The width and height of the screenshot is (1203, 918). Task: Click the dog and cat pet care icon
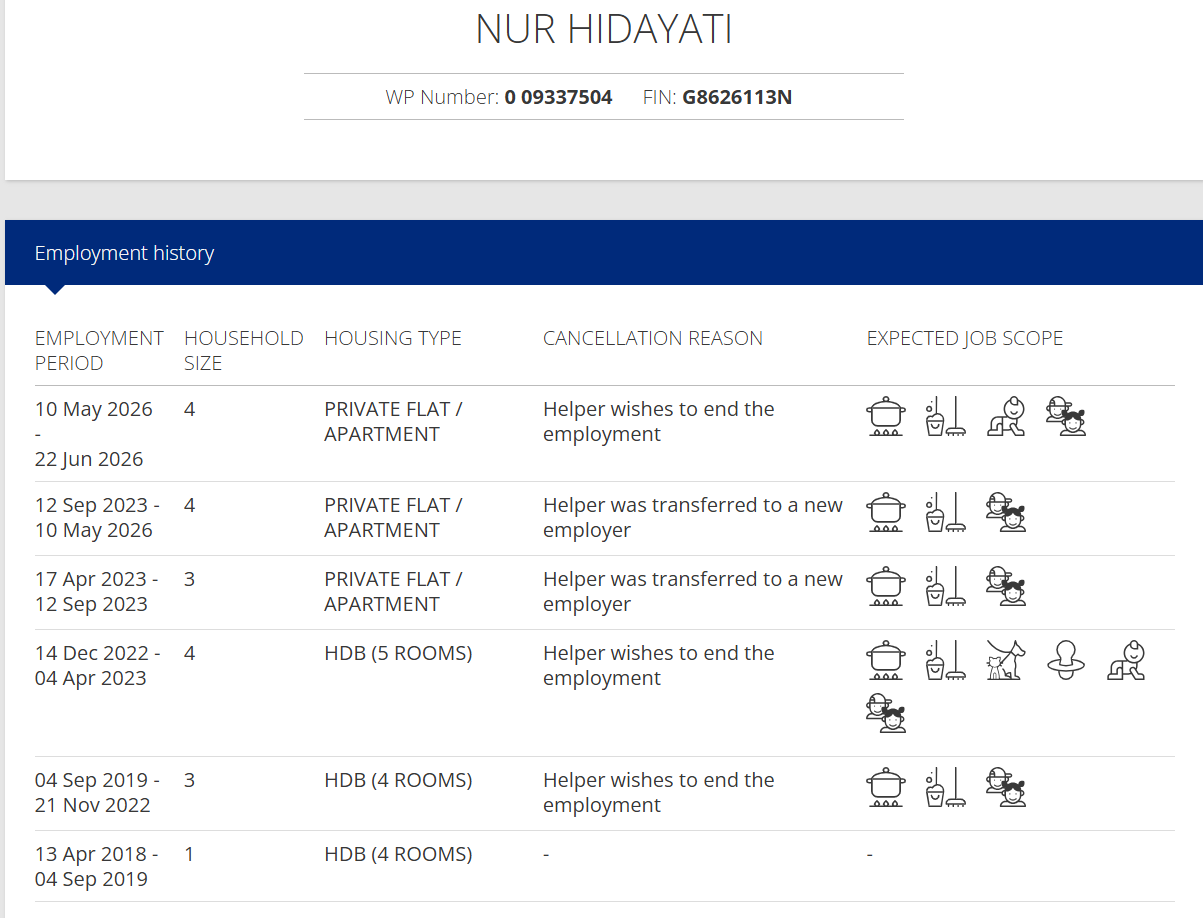[1006, 661]
